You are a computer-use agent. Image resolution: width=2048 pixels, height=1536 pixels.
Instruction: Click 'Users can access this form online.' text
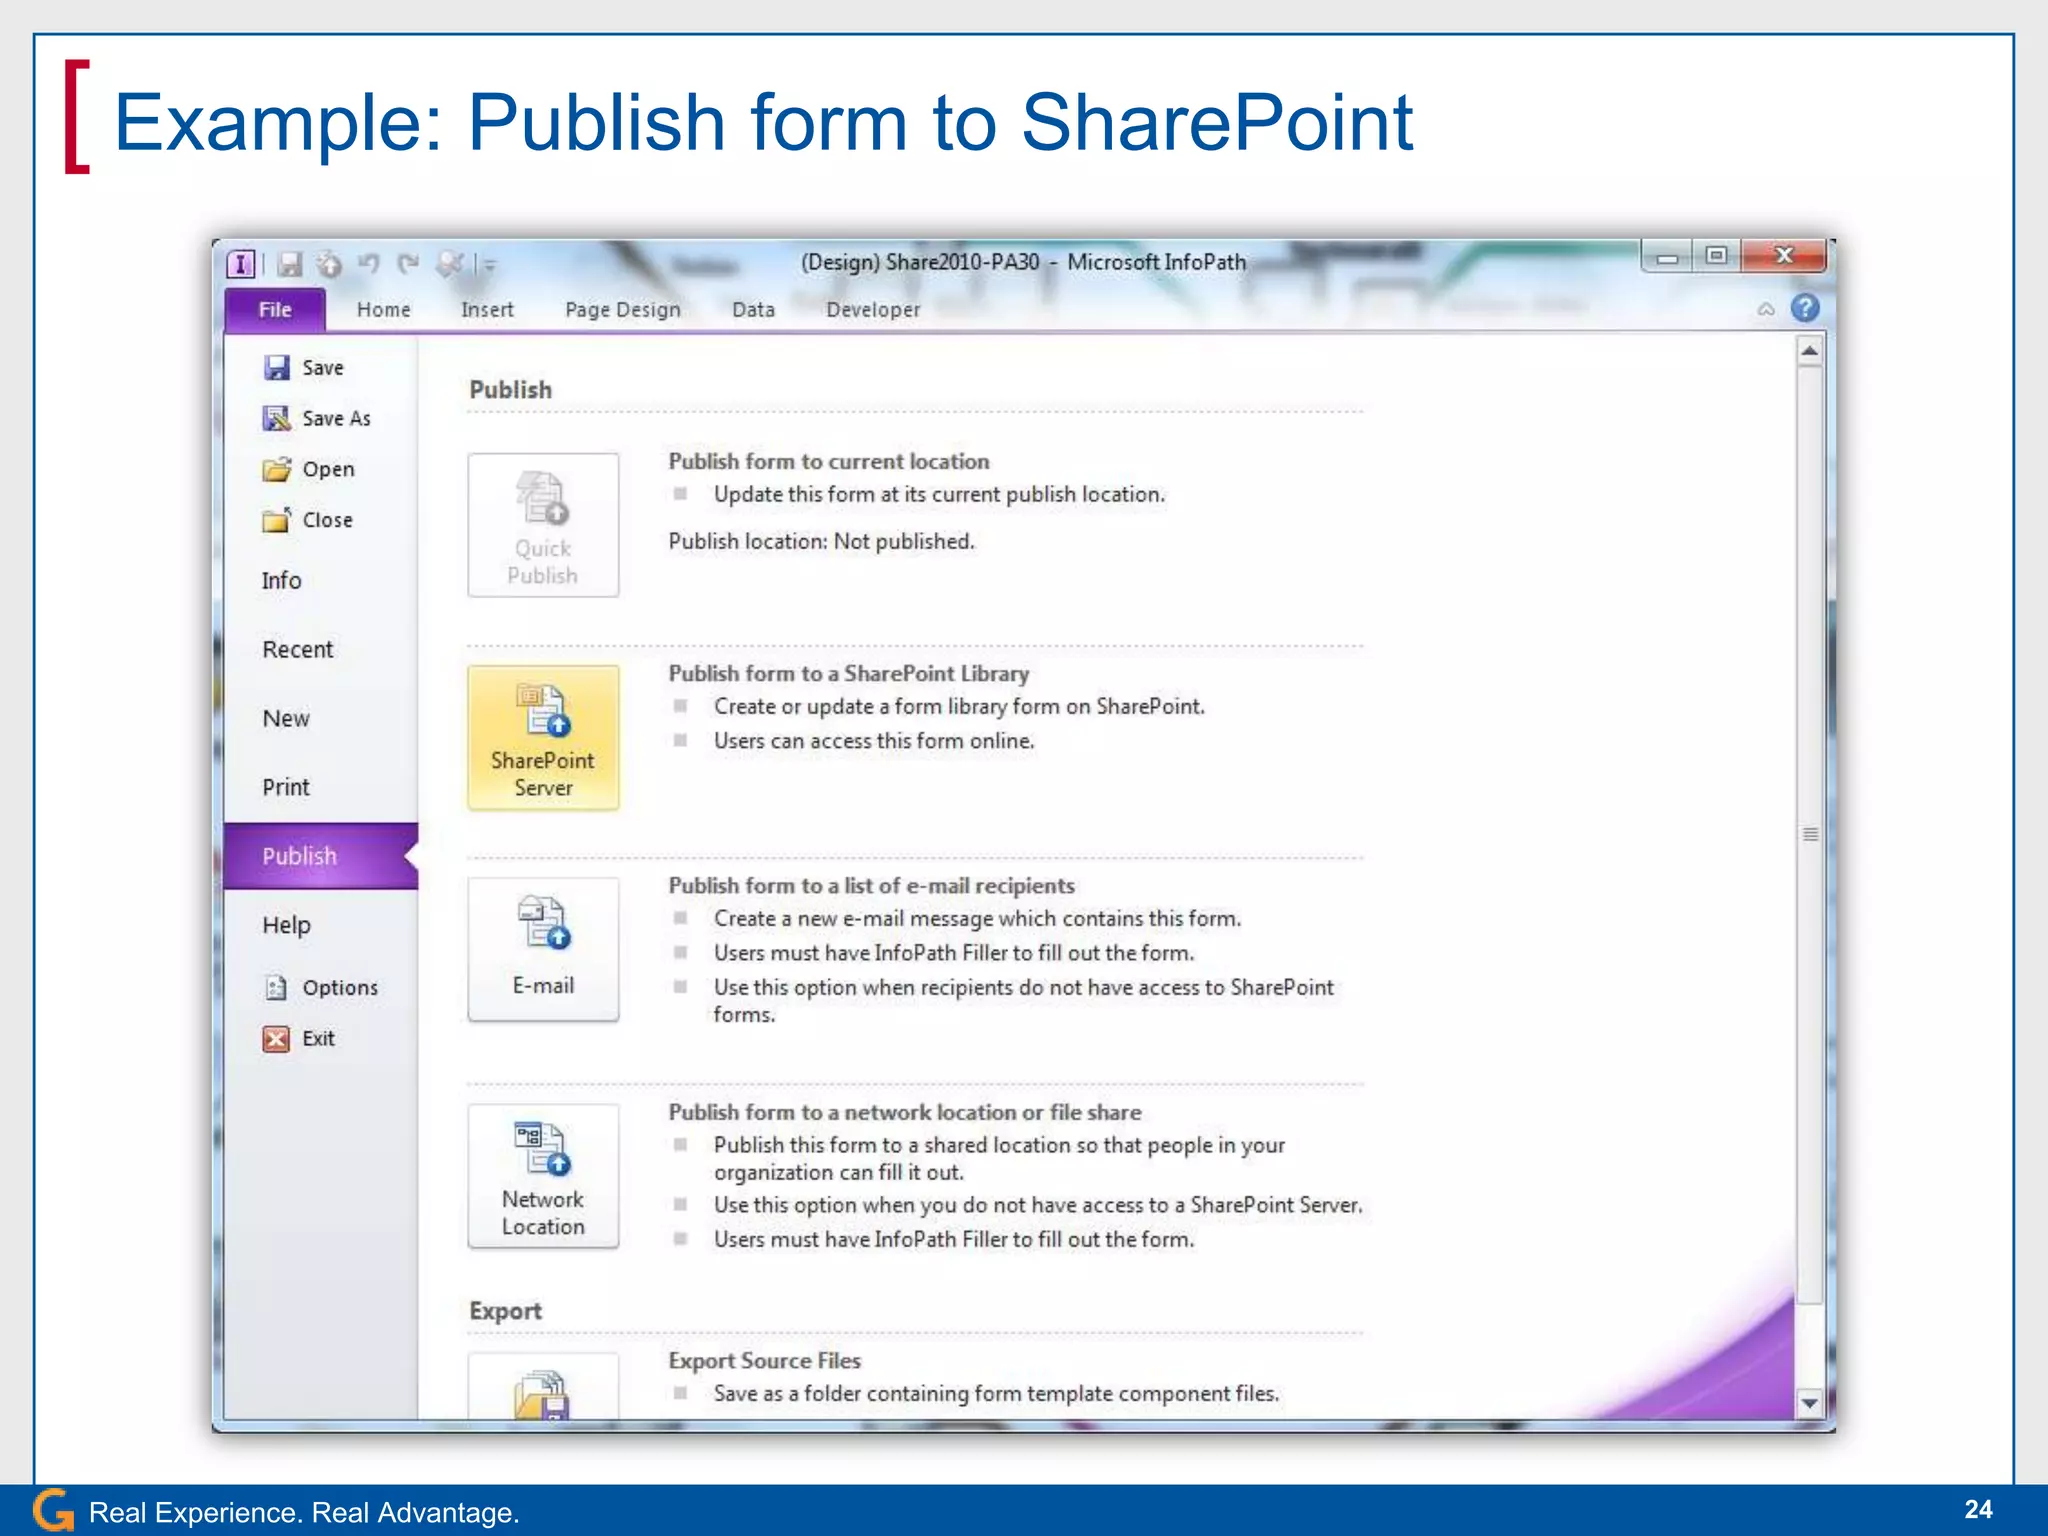874,741
